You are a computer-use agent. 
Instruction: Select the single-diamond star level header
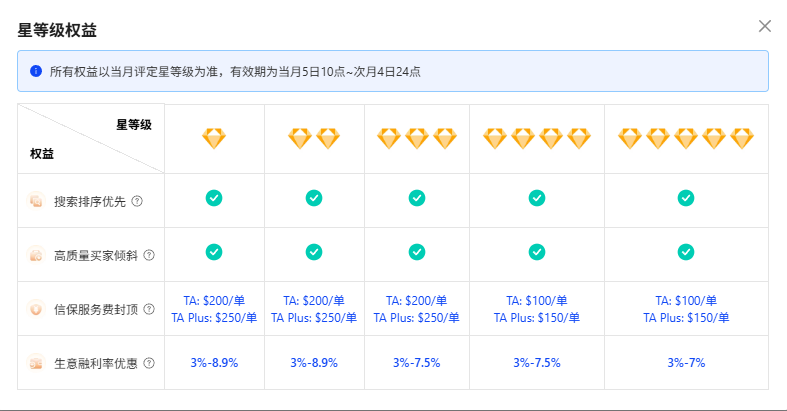(214, 139)
